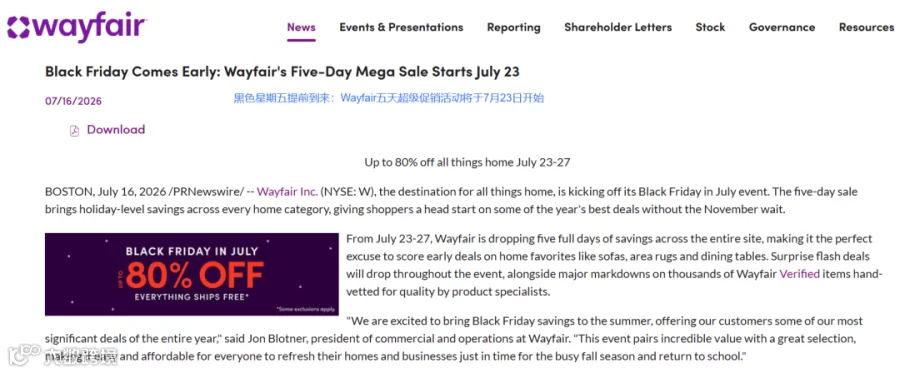Click the 07/16/2026 publication date
This screenshot has width=900, height=373.
click(73, 102)
